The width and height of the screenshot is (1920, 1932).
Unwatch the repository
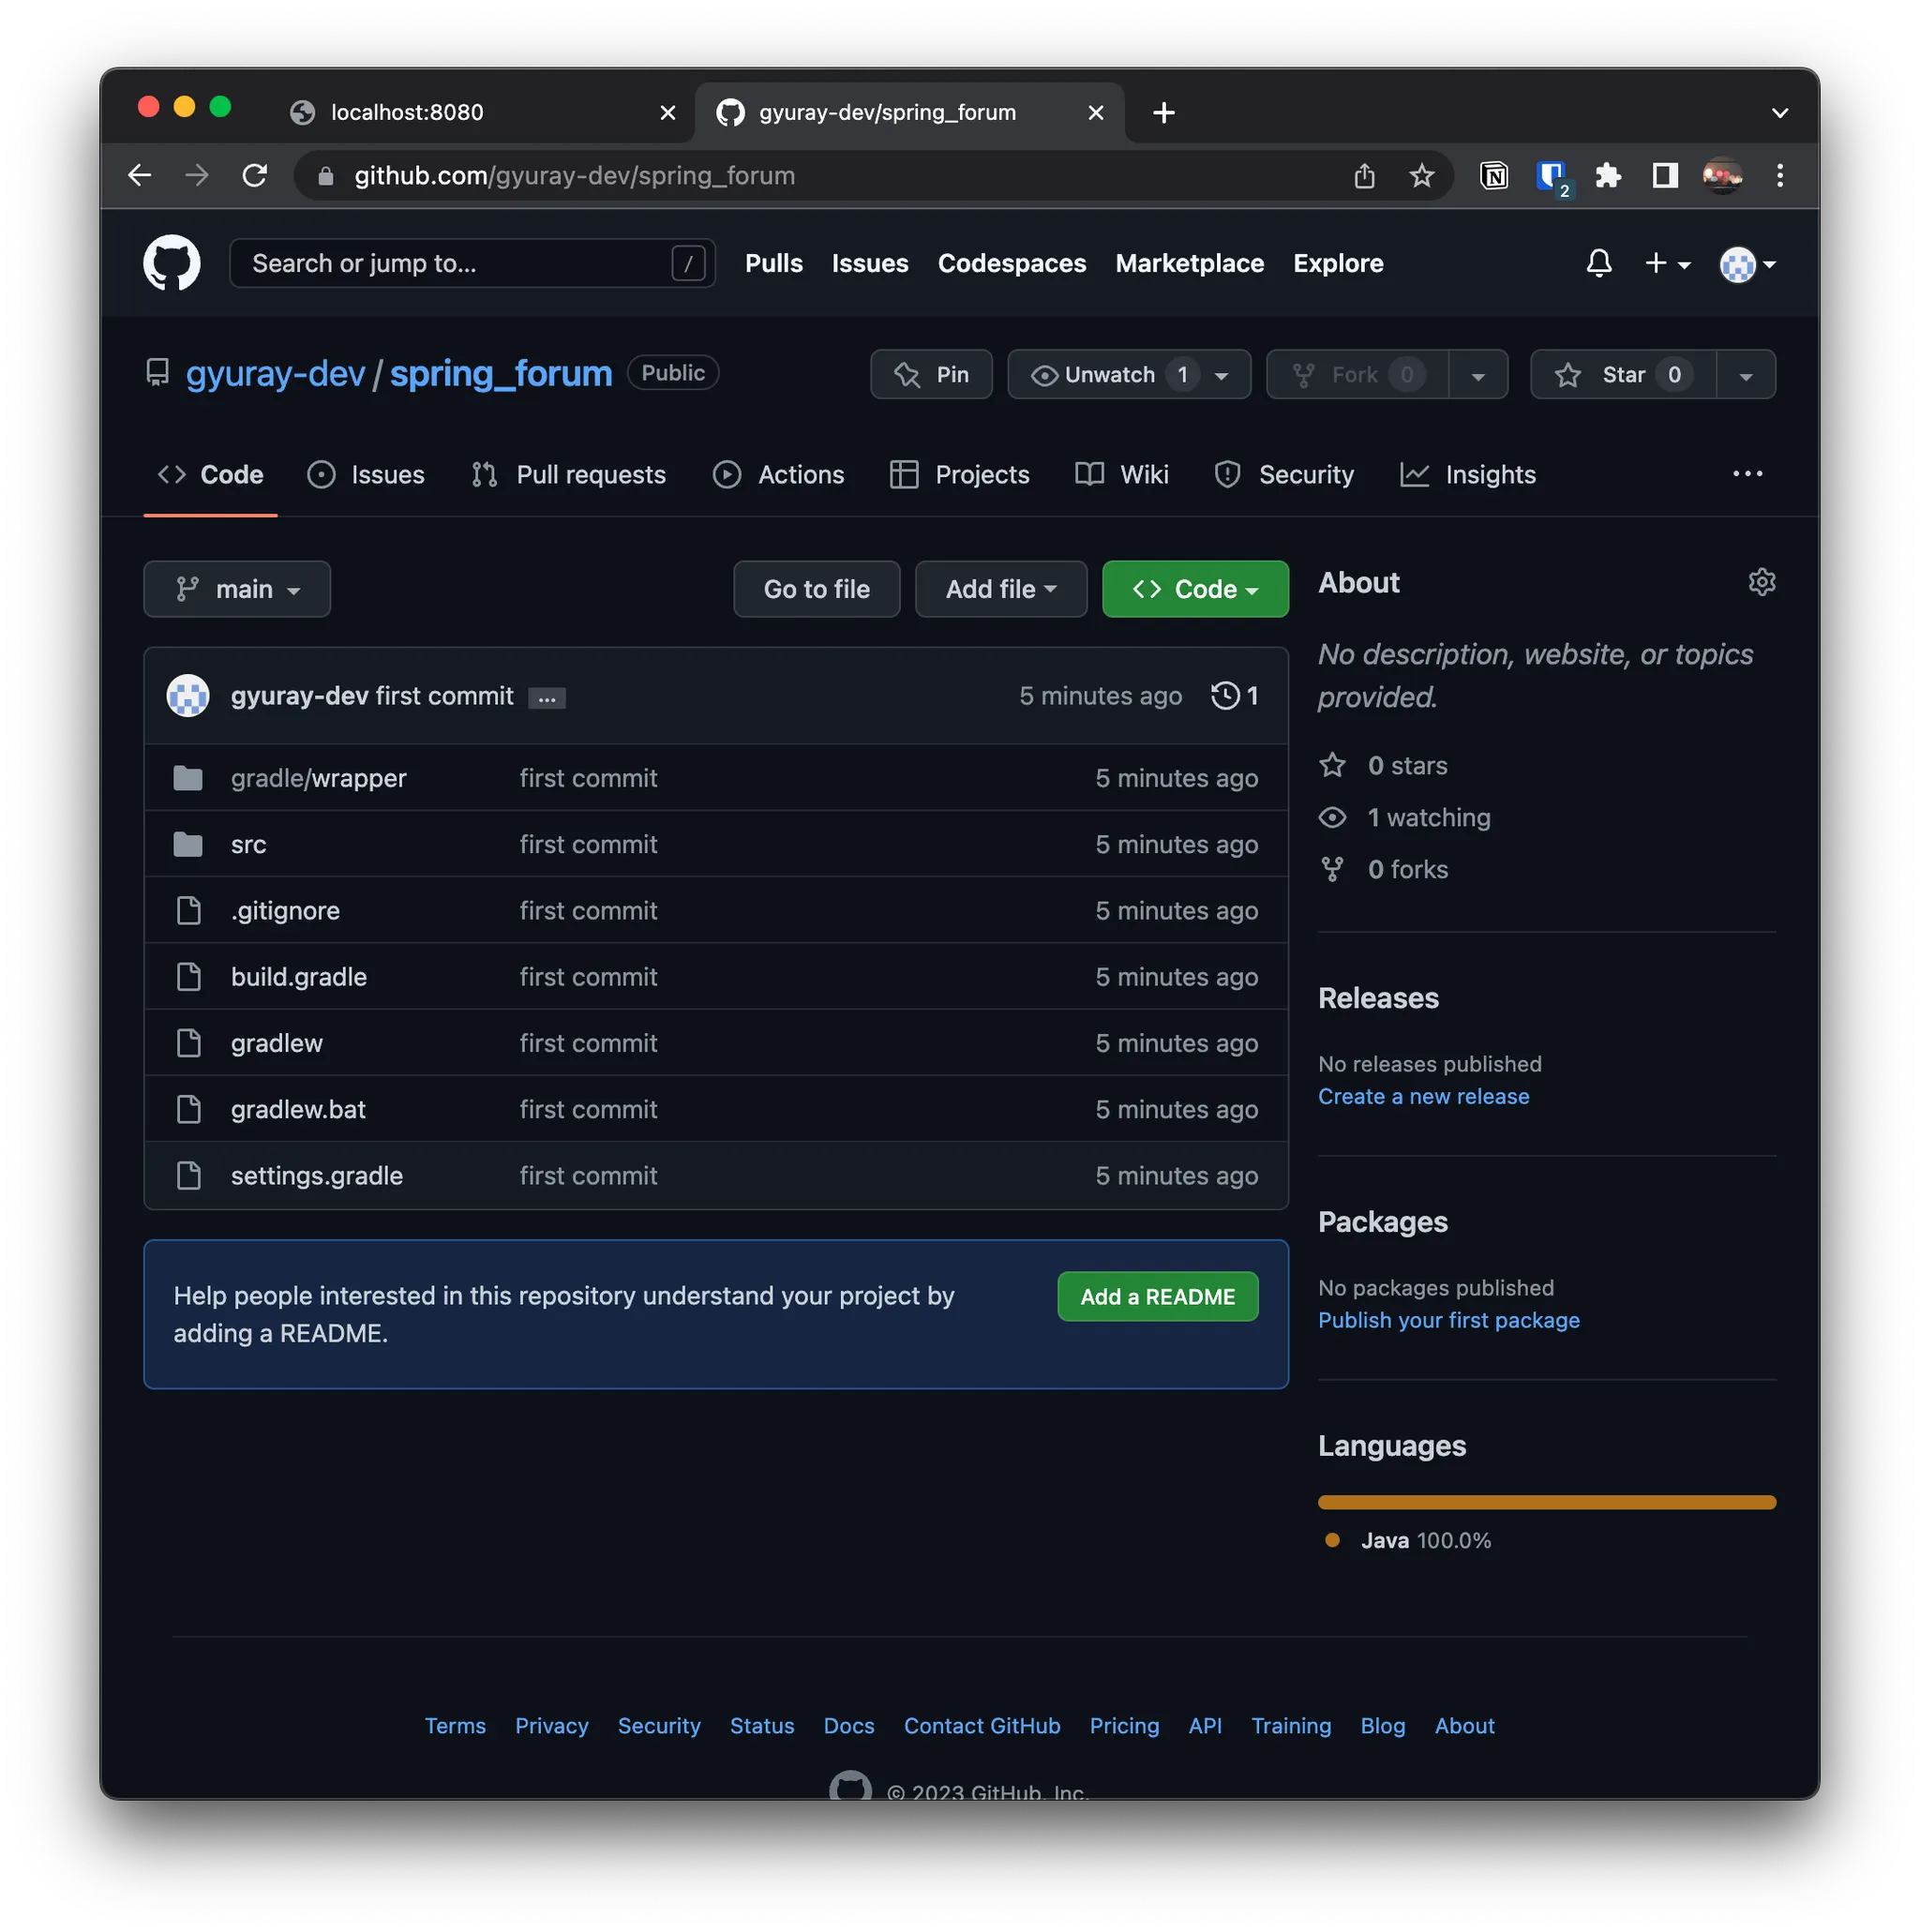tap(1108, 375)
